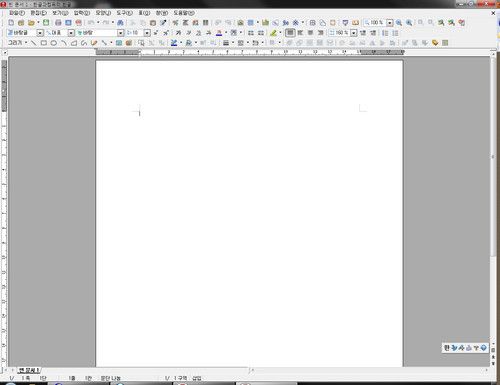Click the paste clipboard icon
Screen dimensions: 500x385
153,23
